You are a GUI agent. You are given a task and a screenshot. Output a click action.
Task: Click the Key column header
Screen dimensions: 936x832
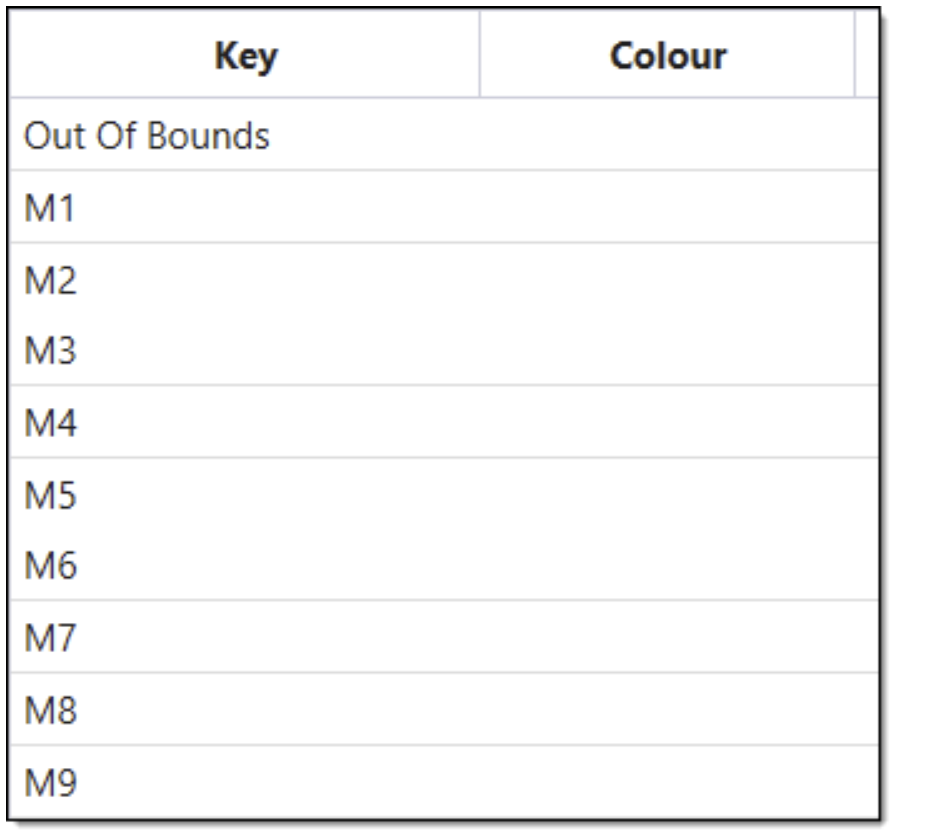(245, 56)
